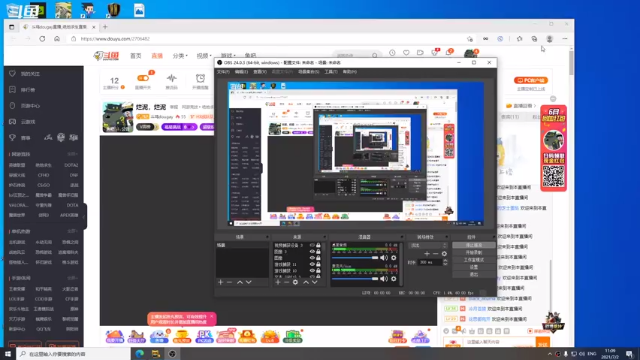
Task: Move source down in OBS sources panel
Action: 315,282
